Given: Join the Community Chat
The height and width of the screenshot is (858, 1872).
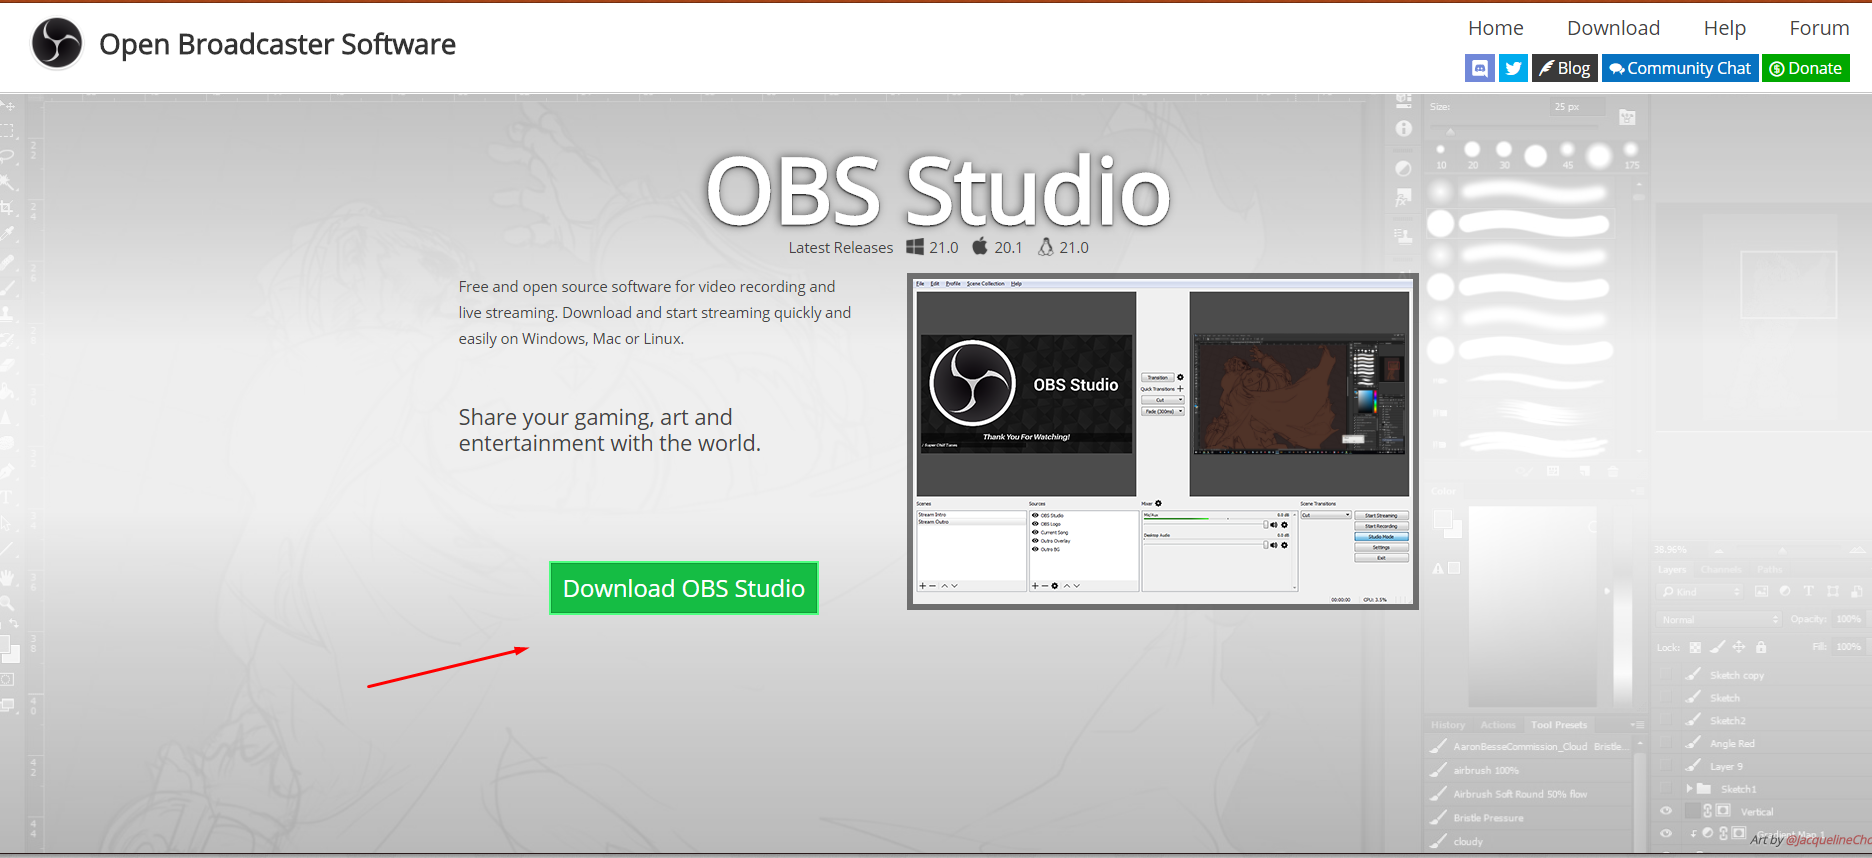Looking at the screenshot, I should pyautogui.click(x=1680, y=68).
